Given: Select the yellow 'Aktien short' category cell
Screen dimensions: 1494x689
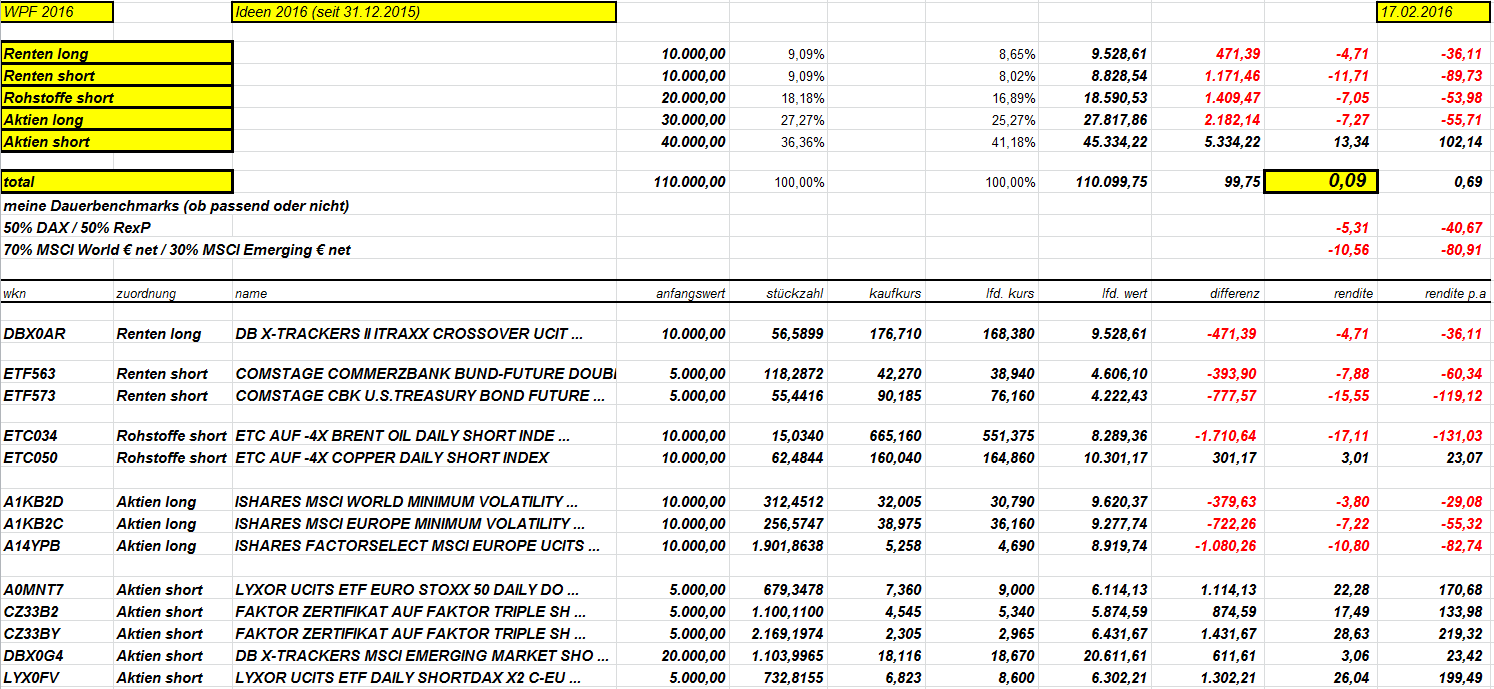Looking at the screenshot, I should (x=116, y=142).
